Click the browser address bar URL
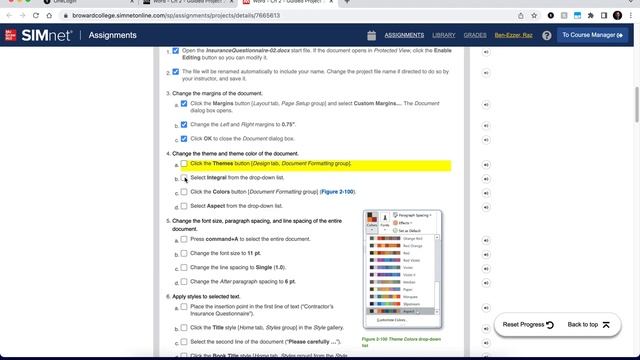Image resolution: width=640 pixels, height=360 pixels. pos(176,16)
